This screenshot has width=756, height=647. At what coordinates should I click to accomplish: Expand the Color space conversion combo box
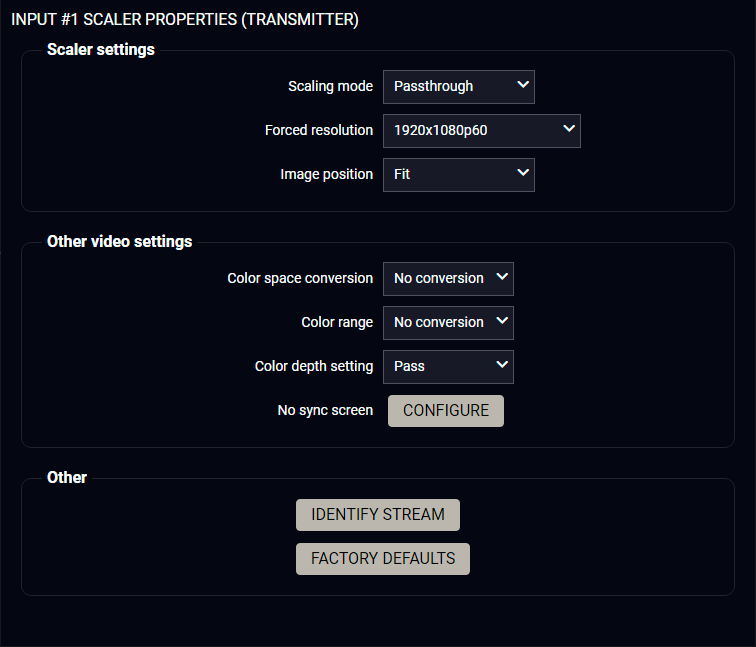[x=448, y=278]
